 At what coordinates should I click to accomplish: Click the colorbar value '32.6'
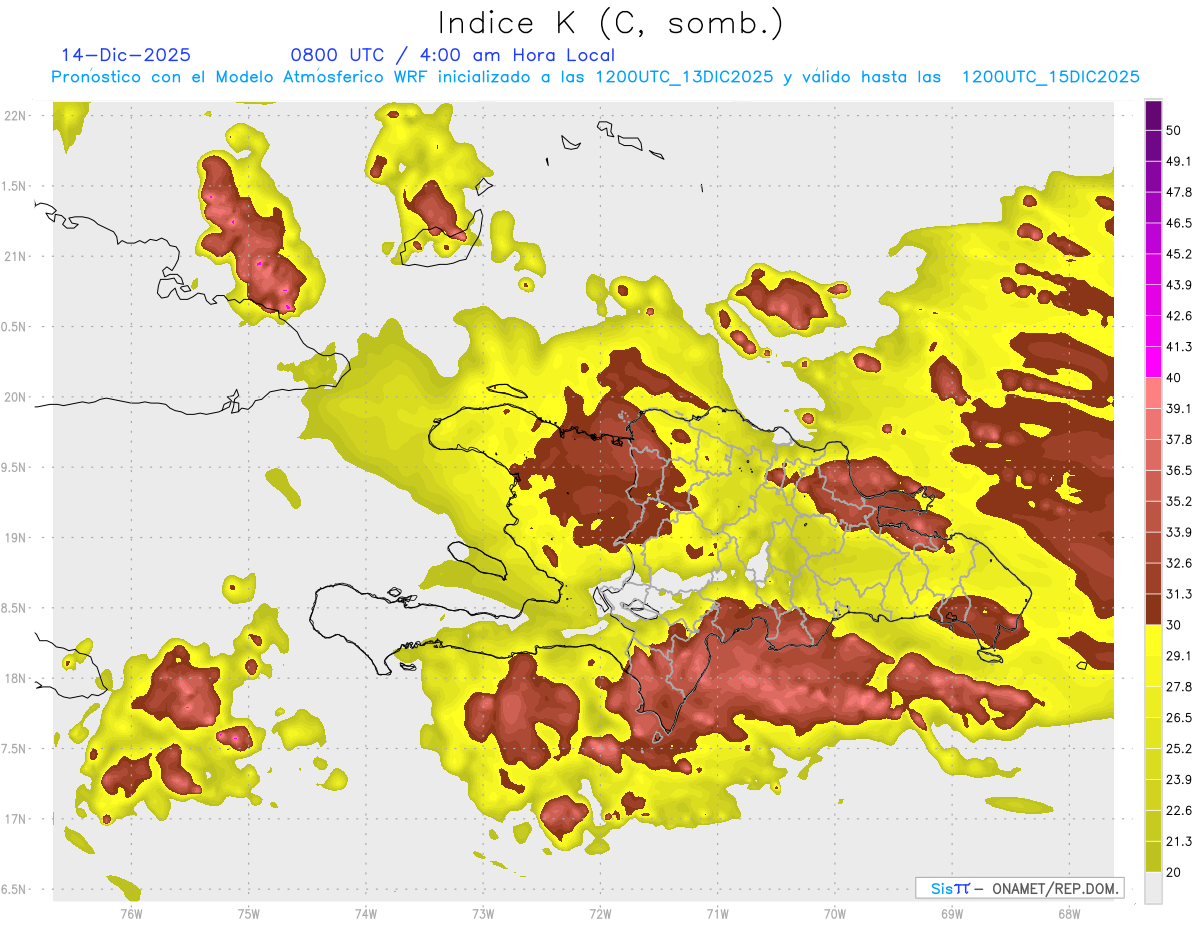[x=1179, y=563]
